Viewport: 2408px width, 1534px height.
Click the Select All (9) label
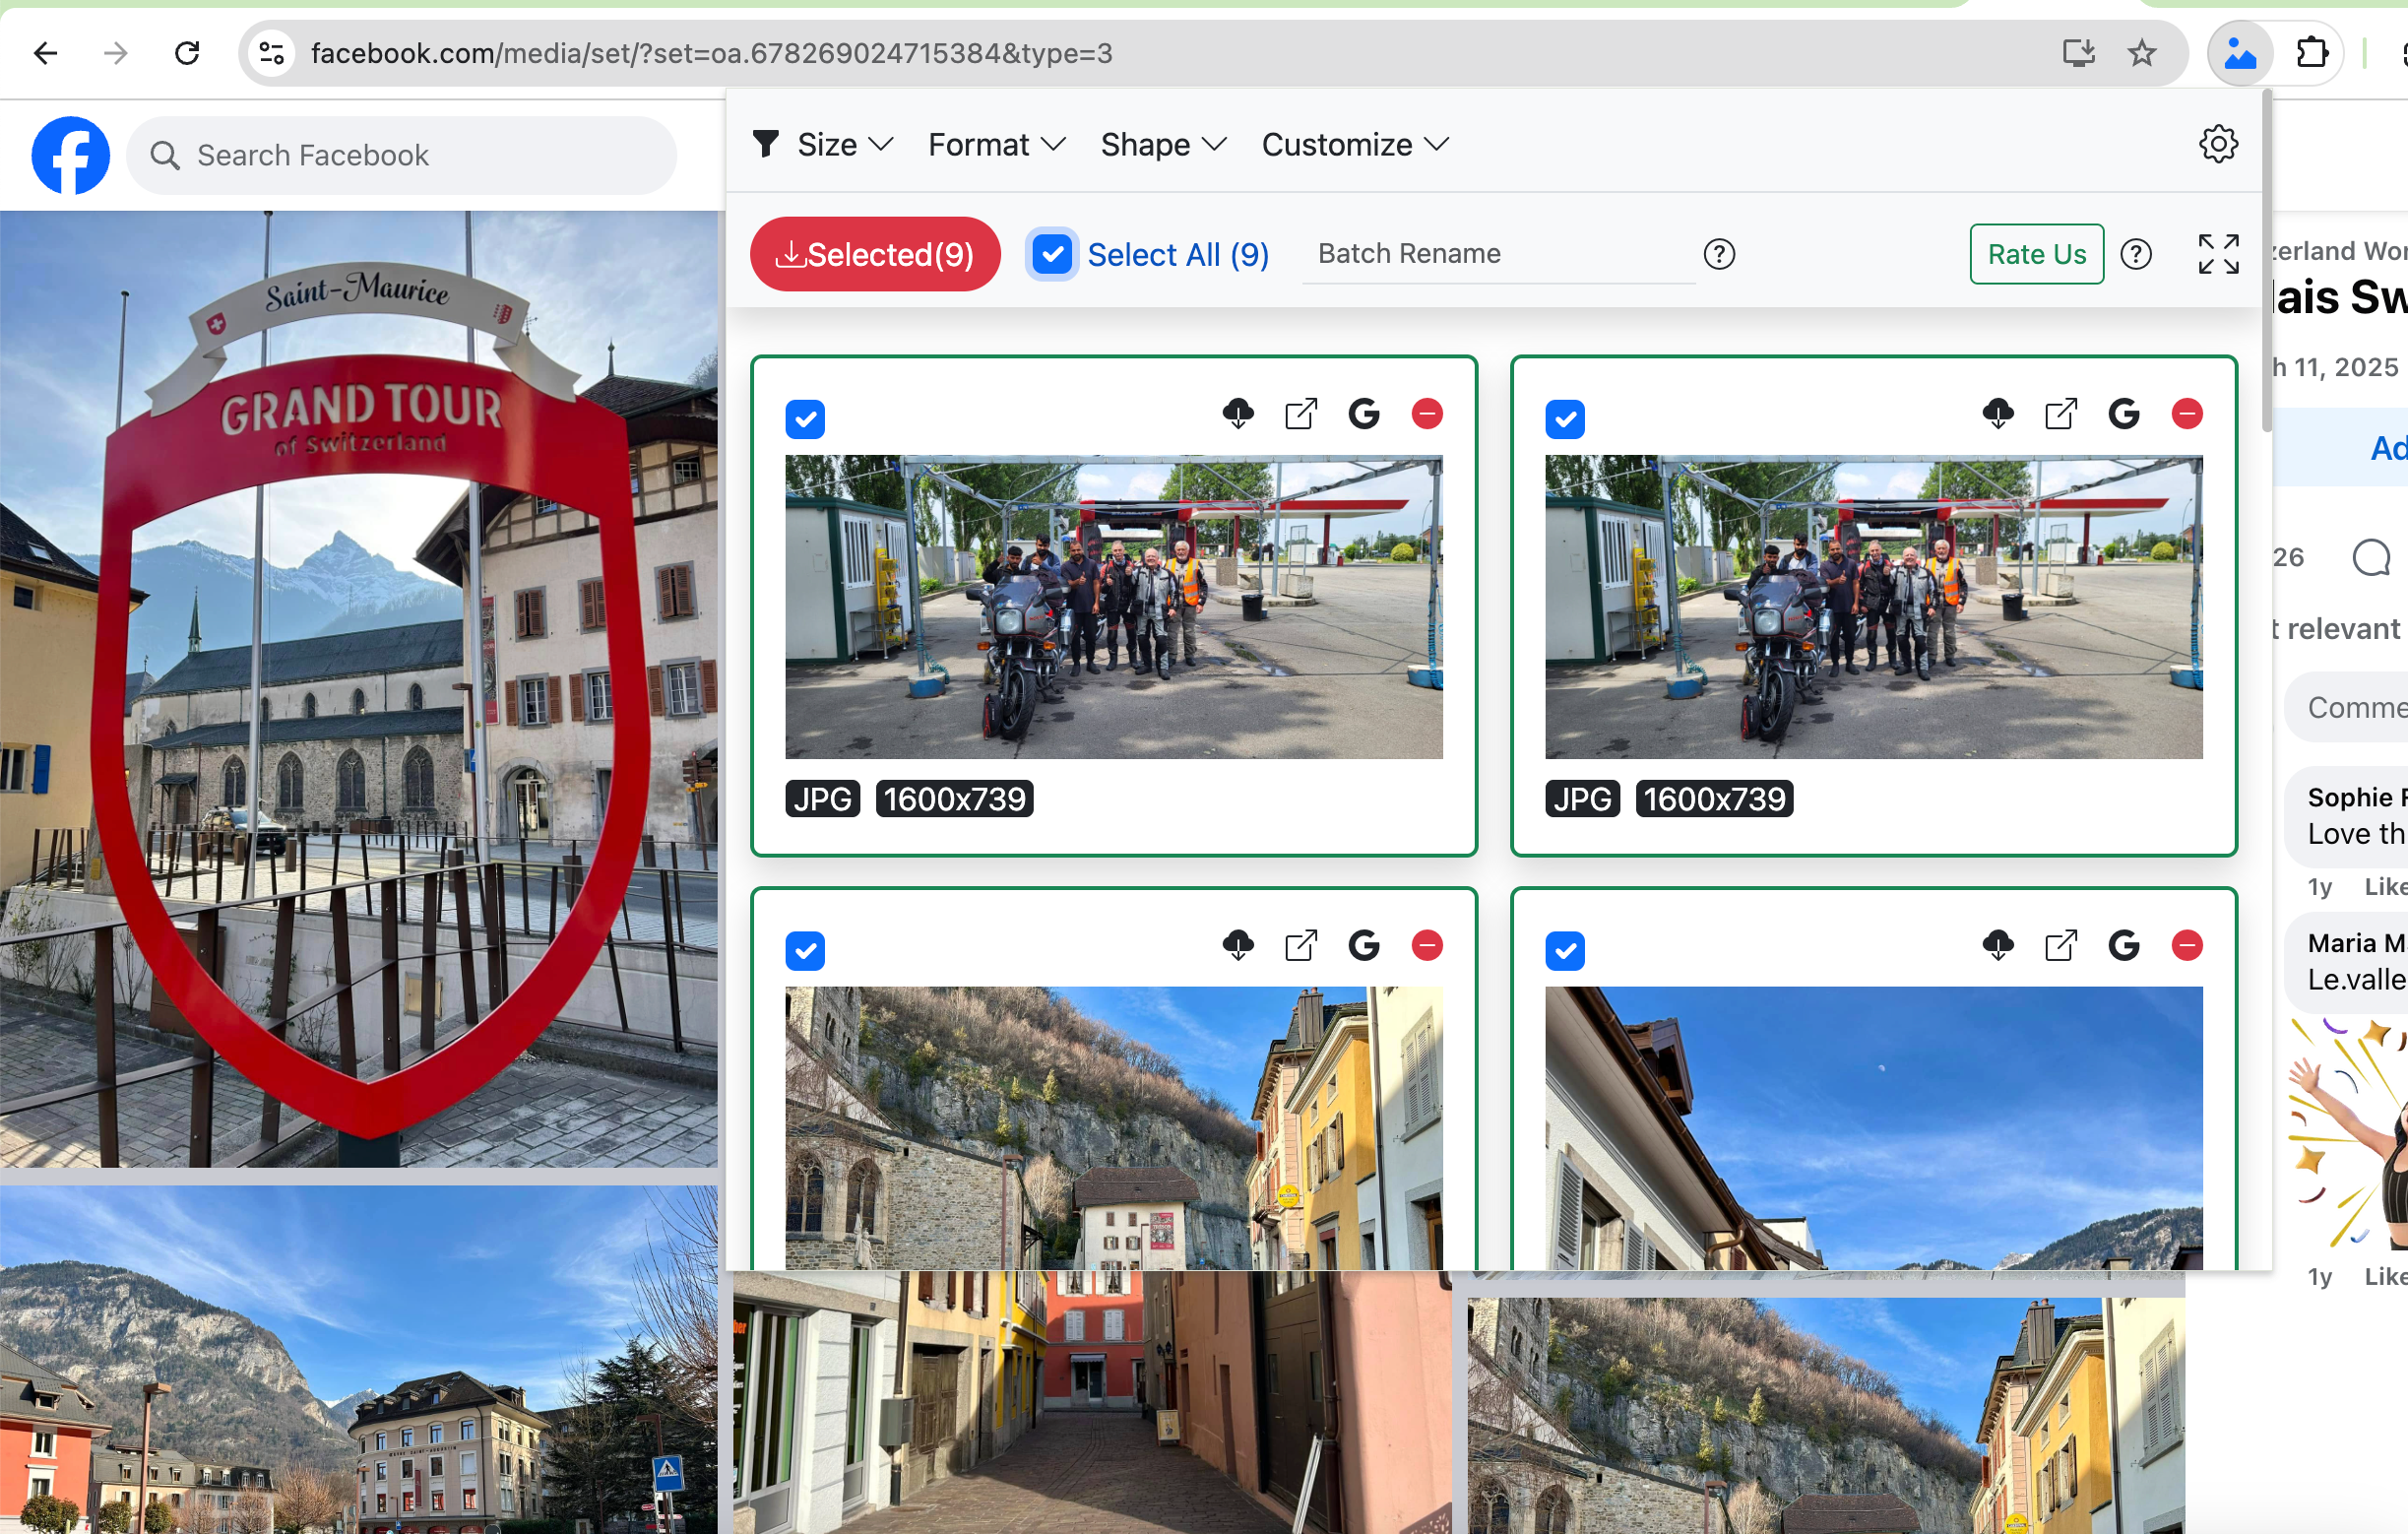(x=1178, y=254)
